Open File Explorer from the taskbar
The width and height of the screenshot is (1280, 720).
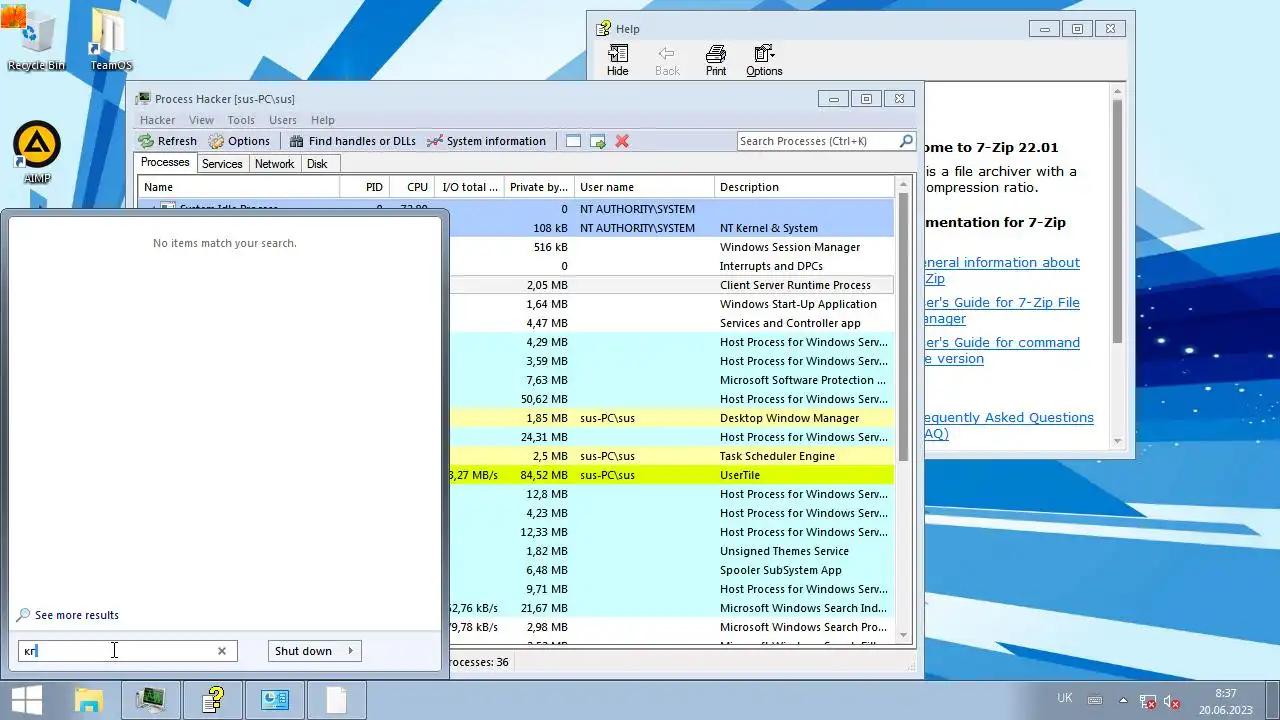[x=88, y=700]
